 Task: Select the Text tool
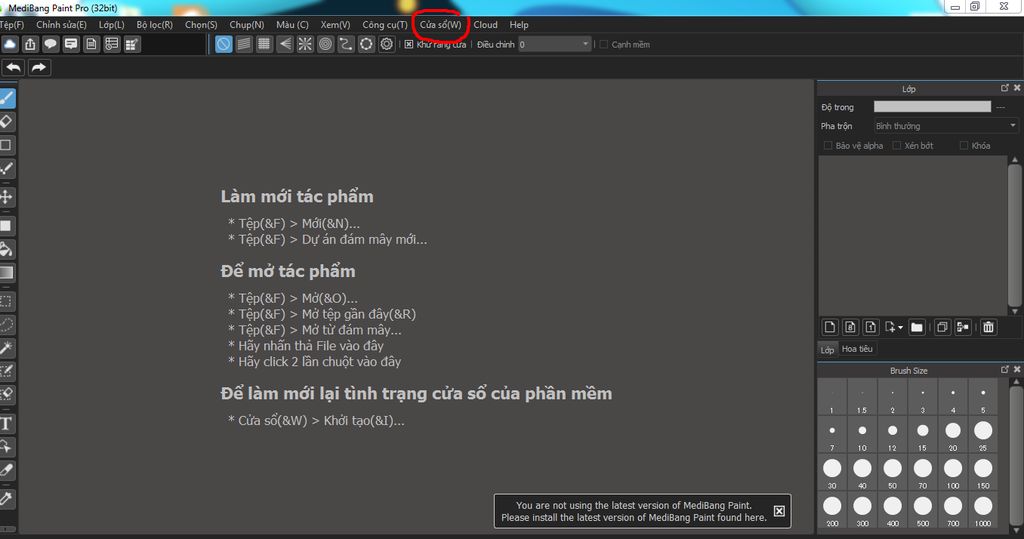click(7, 423)
